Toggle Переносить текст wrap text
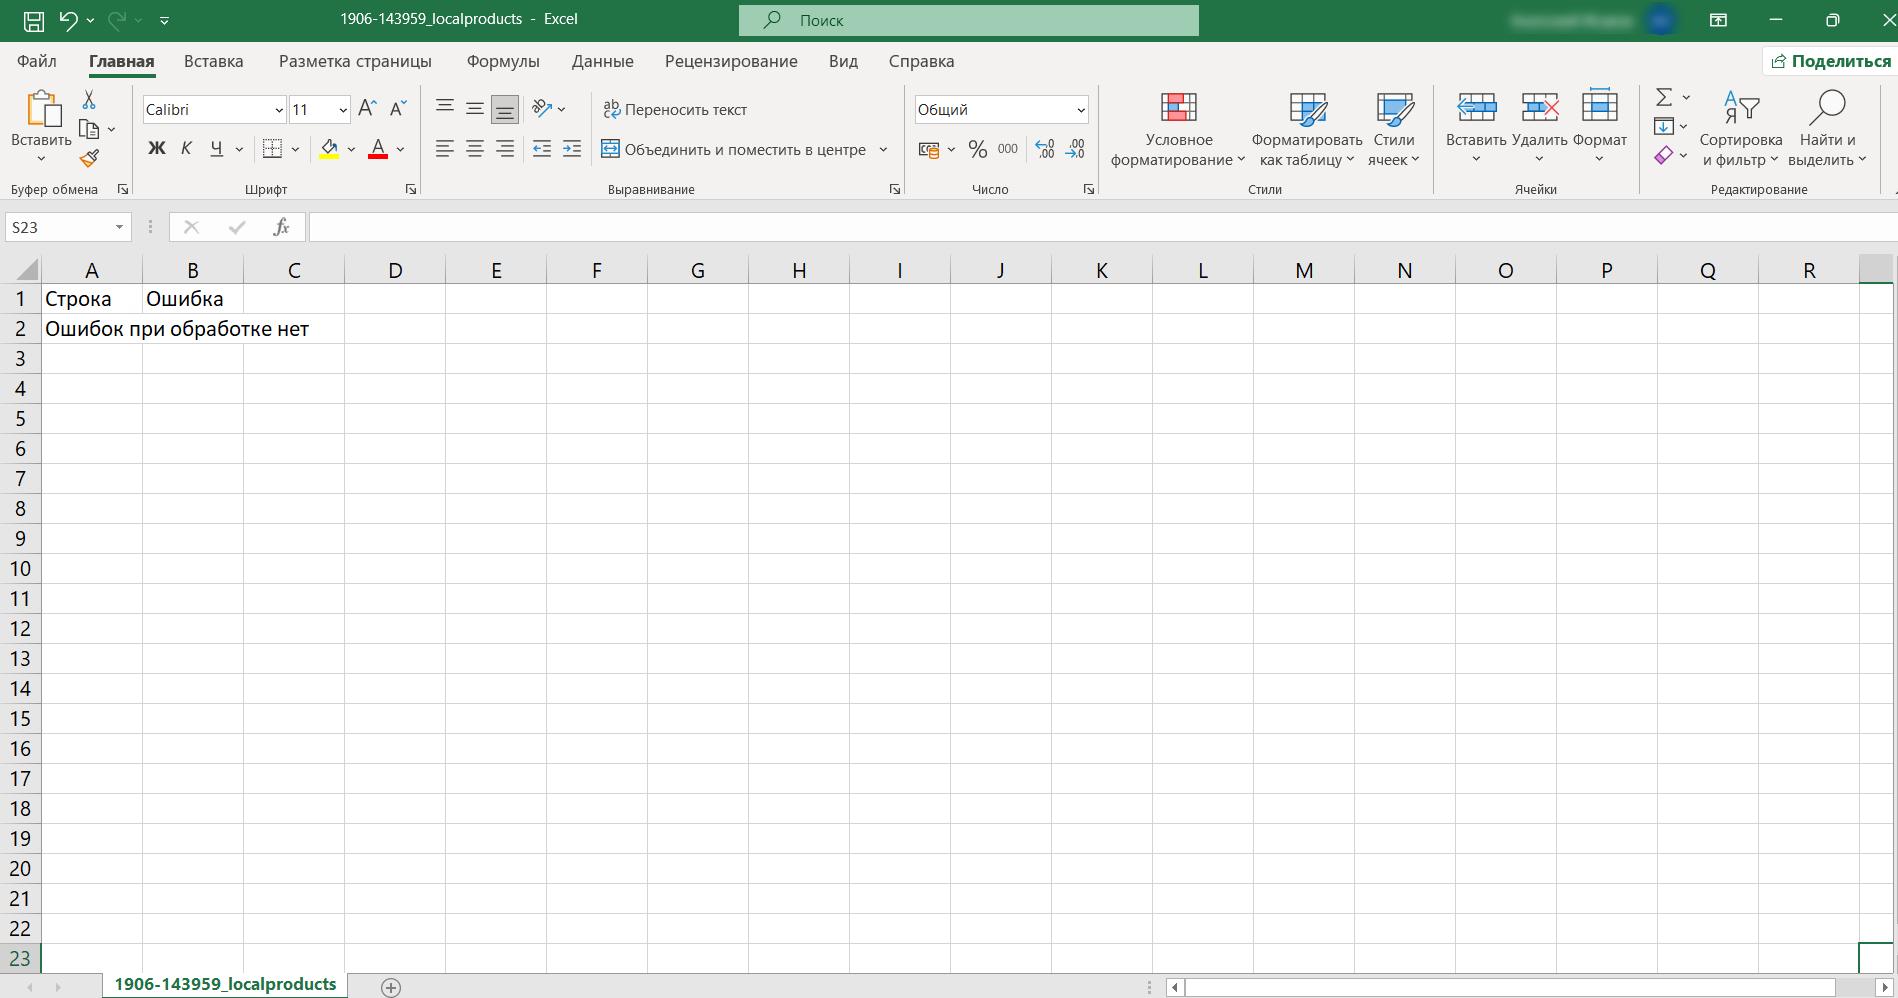Image resolution: width=1898 pixels, height=998 pixels. tap(675, 109)
